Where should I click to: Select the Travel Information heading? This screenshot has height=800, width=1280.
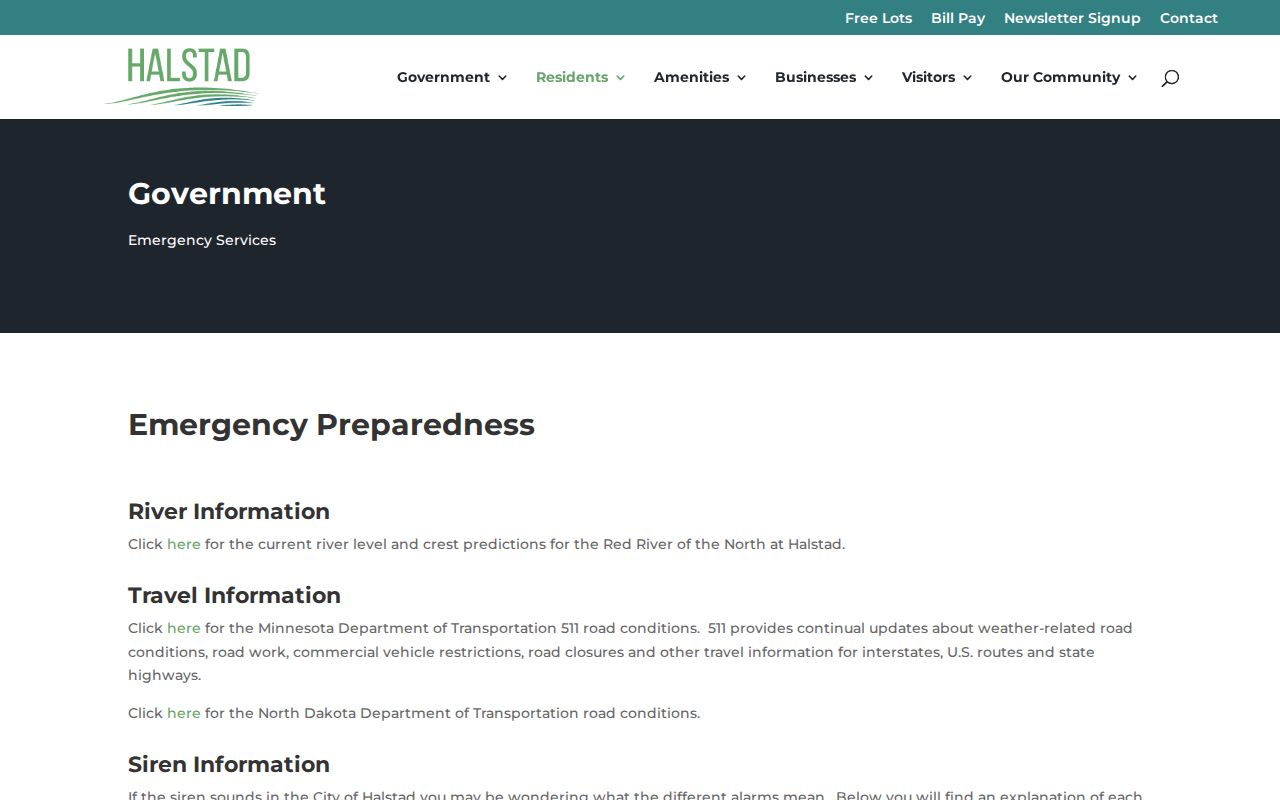(234, 595)
